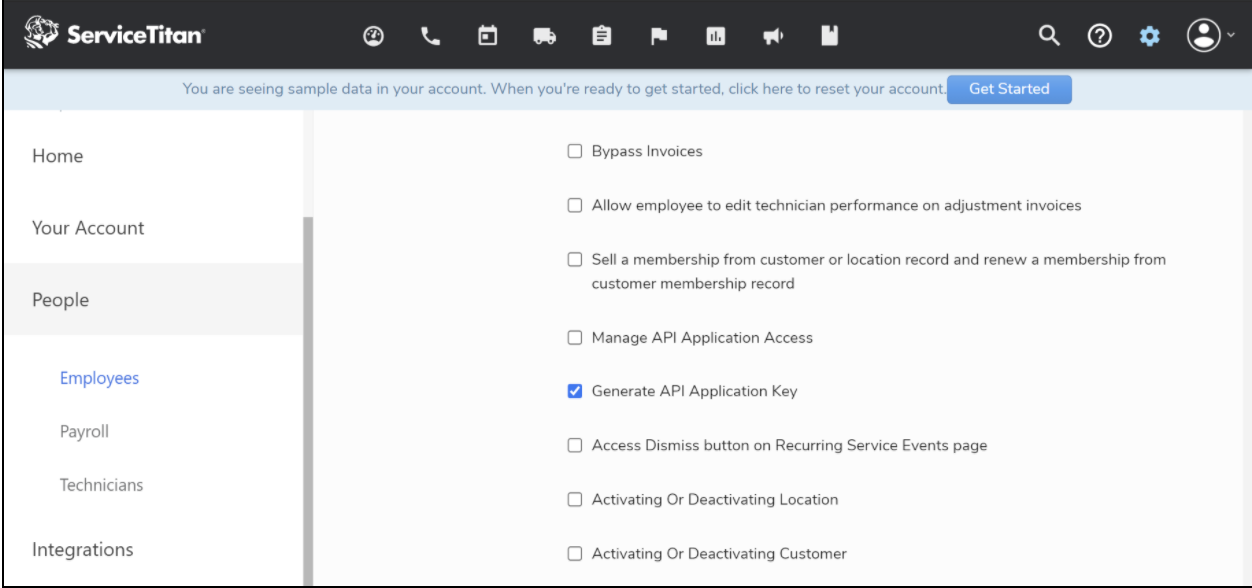Click the help question mark icon
Screen dimensions: 1252x588
tap(1100, 36)
